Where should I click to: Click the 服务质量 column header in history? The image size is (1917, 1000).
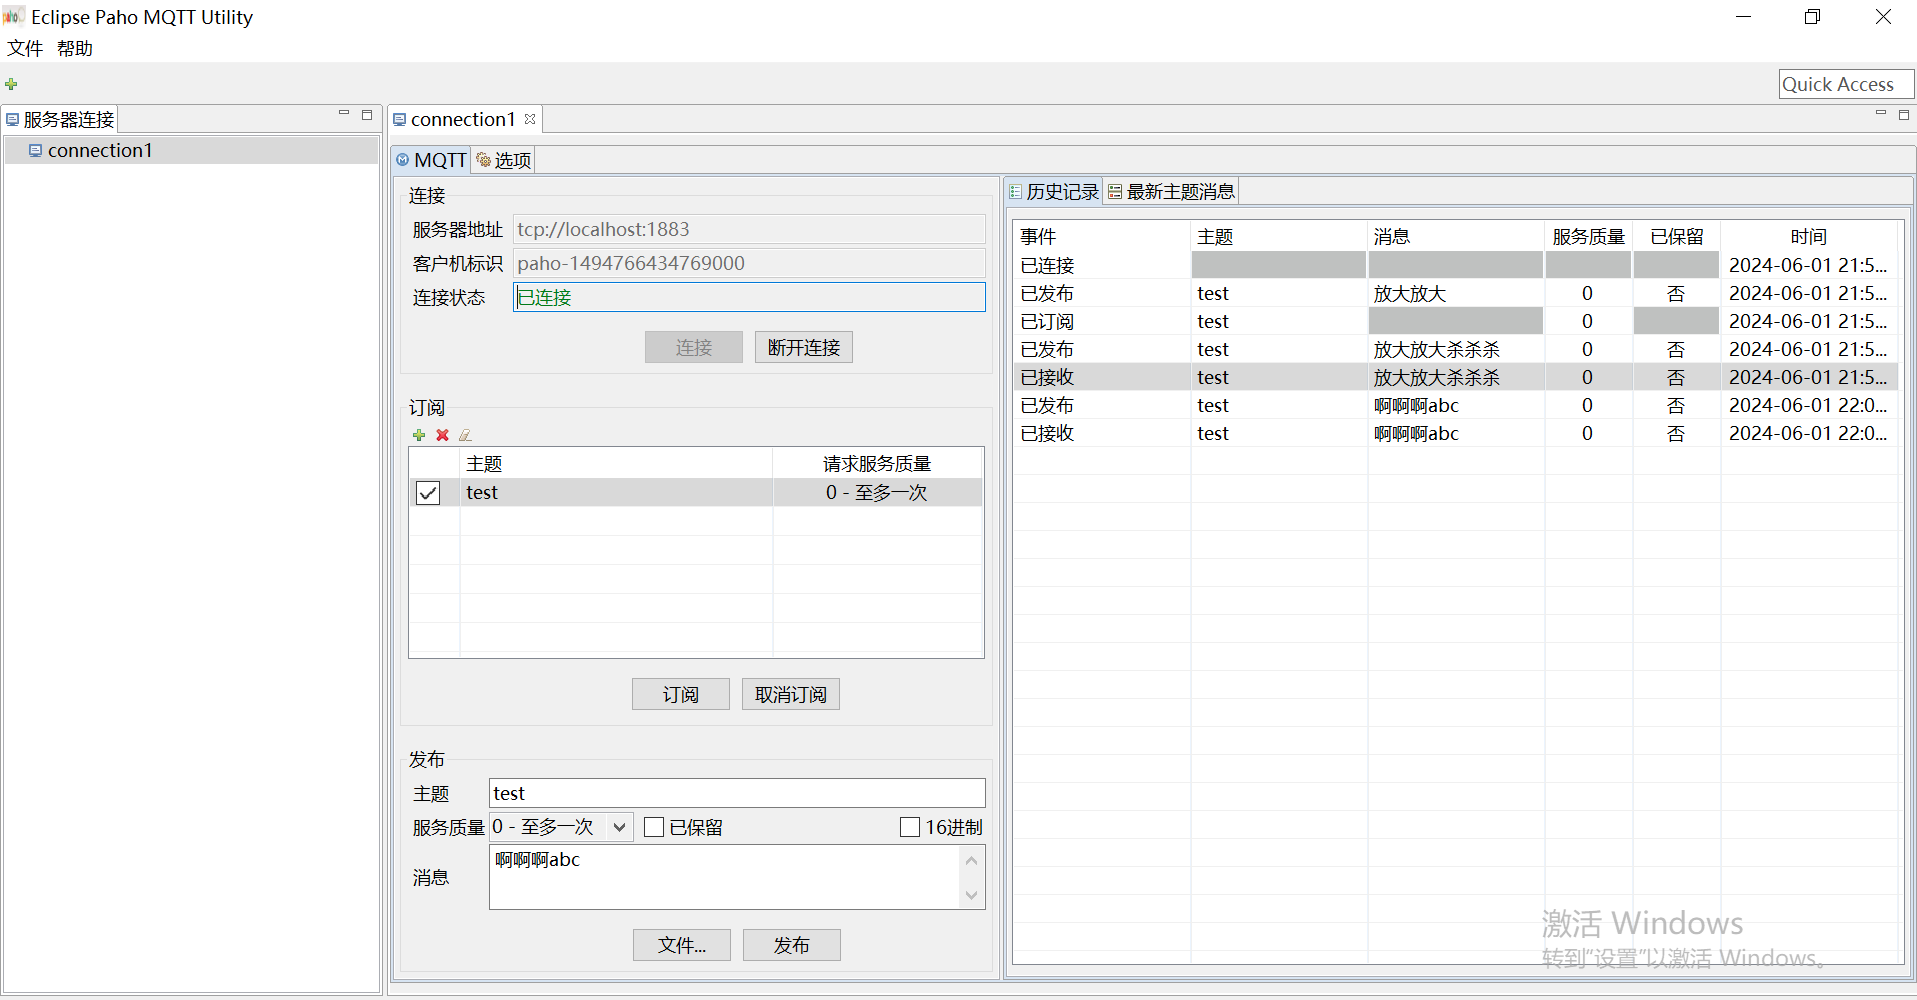1588,237
